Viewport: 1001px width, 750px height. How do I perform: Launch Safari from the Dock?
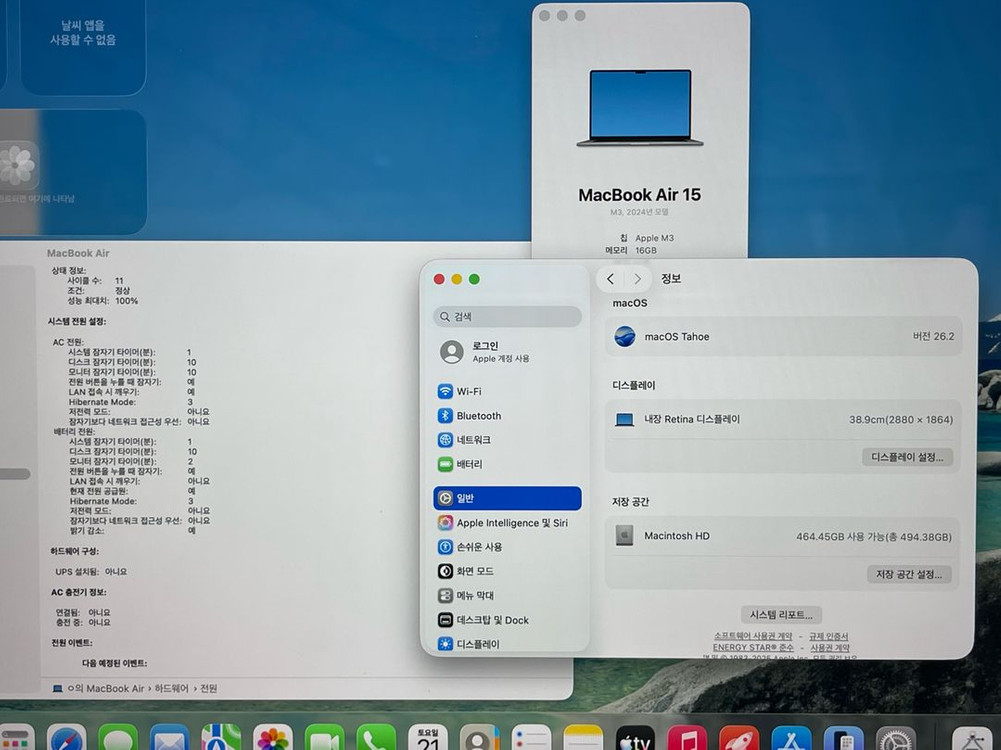[64, 740]
